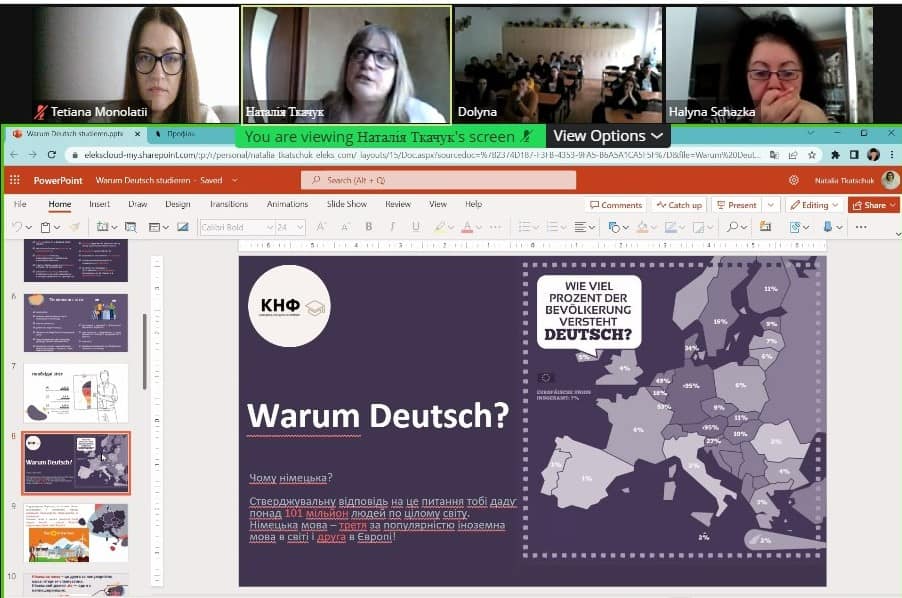Image resolution: width=902 pixels, height=598 pixels.
Task: Click the Italic formatting icon
Action: (x=392, y=227)
